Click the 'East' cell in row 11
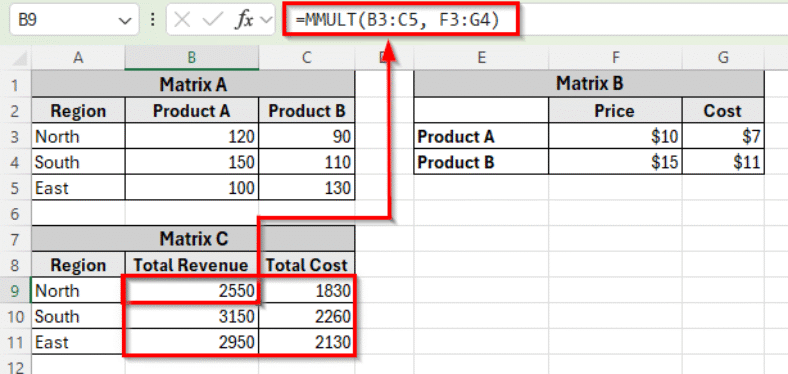The image size is (788, 374). (78, 342)
